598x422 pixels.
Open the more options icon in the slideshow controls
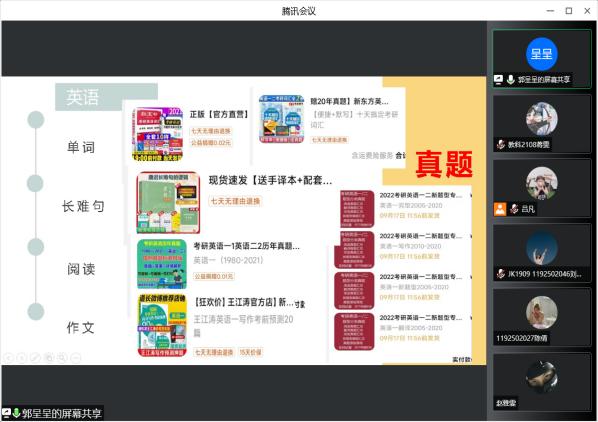point(76,358)
